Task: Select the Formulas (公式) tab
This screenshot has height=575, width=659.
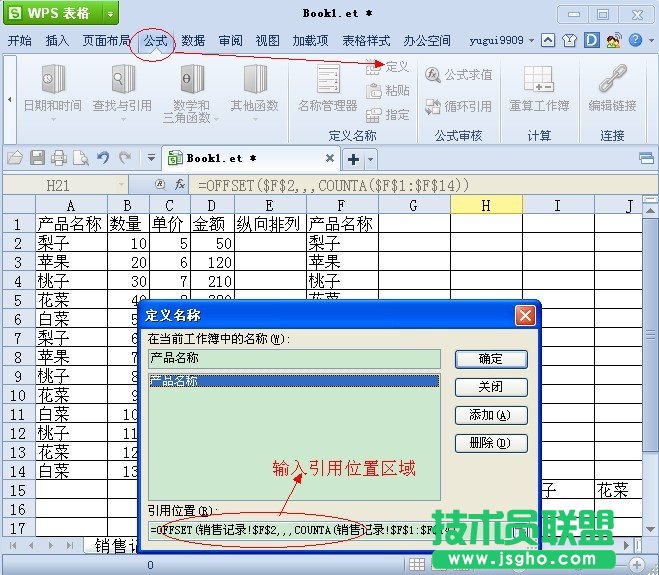Action: [156, 41]
